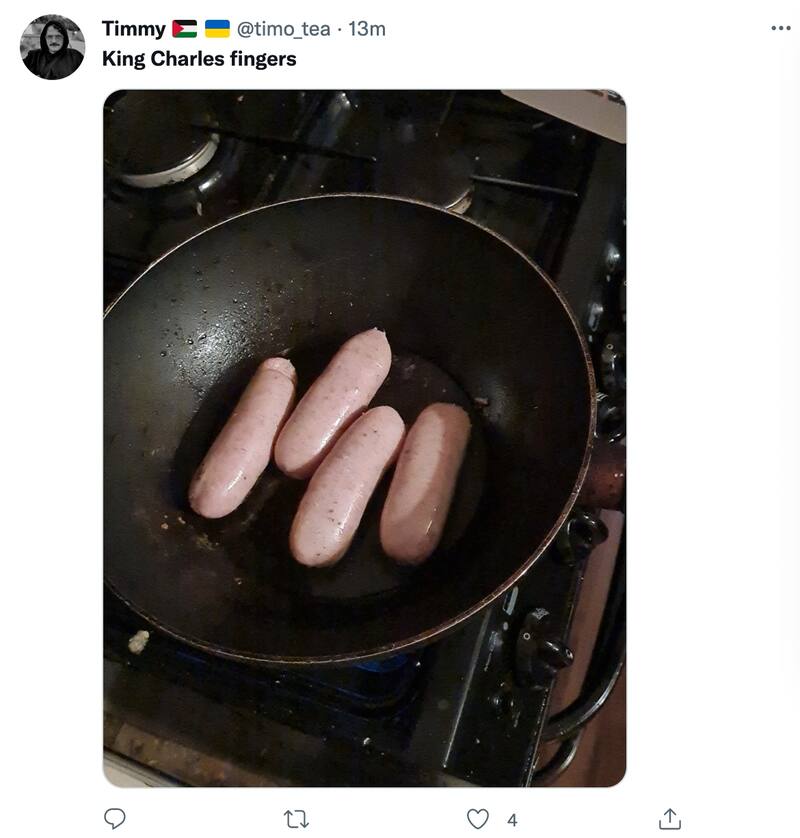
Task: Click the 13m timestamp to open tweet
Action: click(x=366, y=29)
